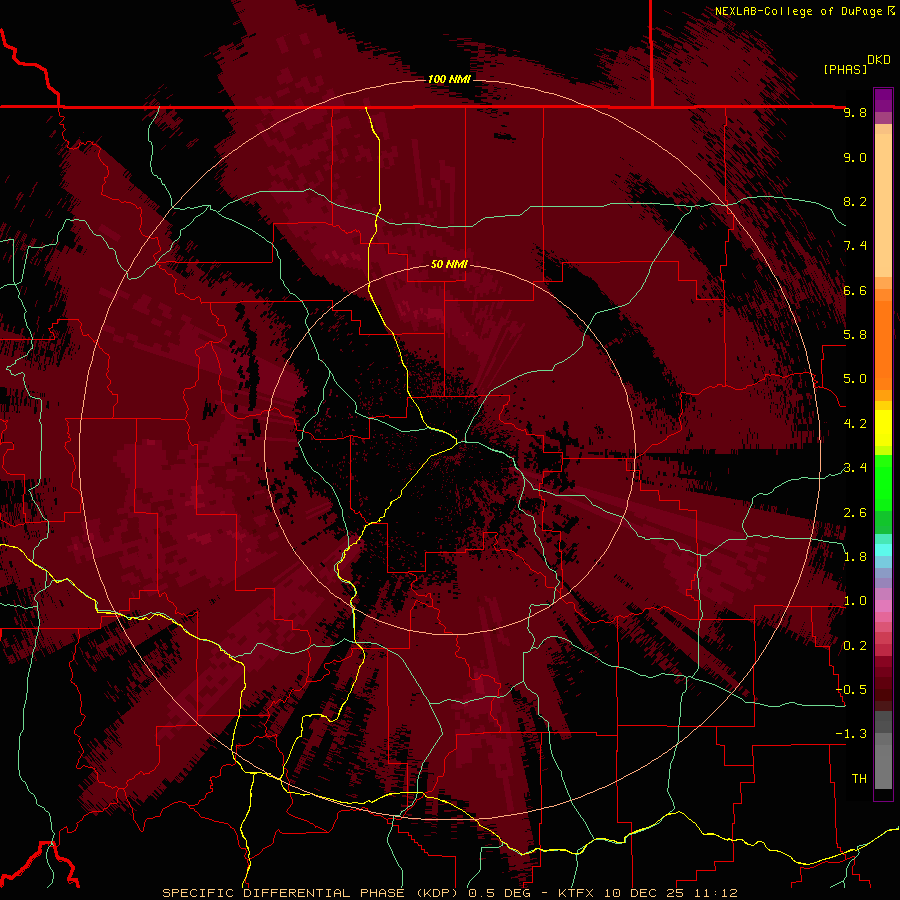
Task: Click the [PHAS] label above color scale
Action: click(844, 69)
